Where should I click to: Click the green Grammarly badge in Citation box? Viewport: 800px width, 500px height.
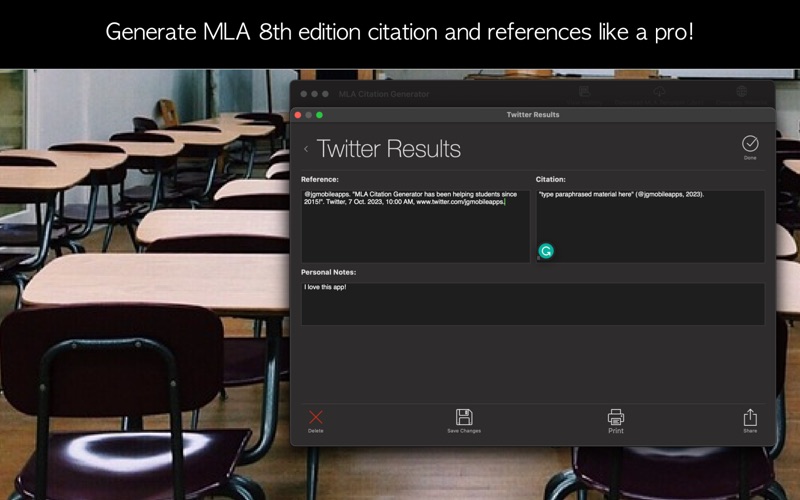point(546,251)
